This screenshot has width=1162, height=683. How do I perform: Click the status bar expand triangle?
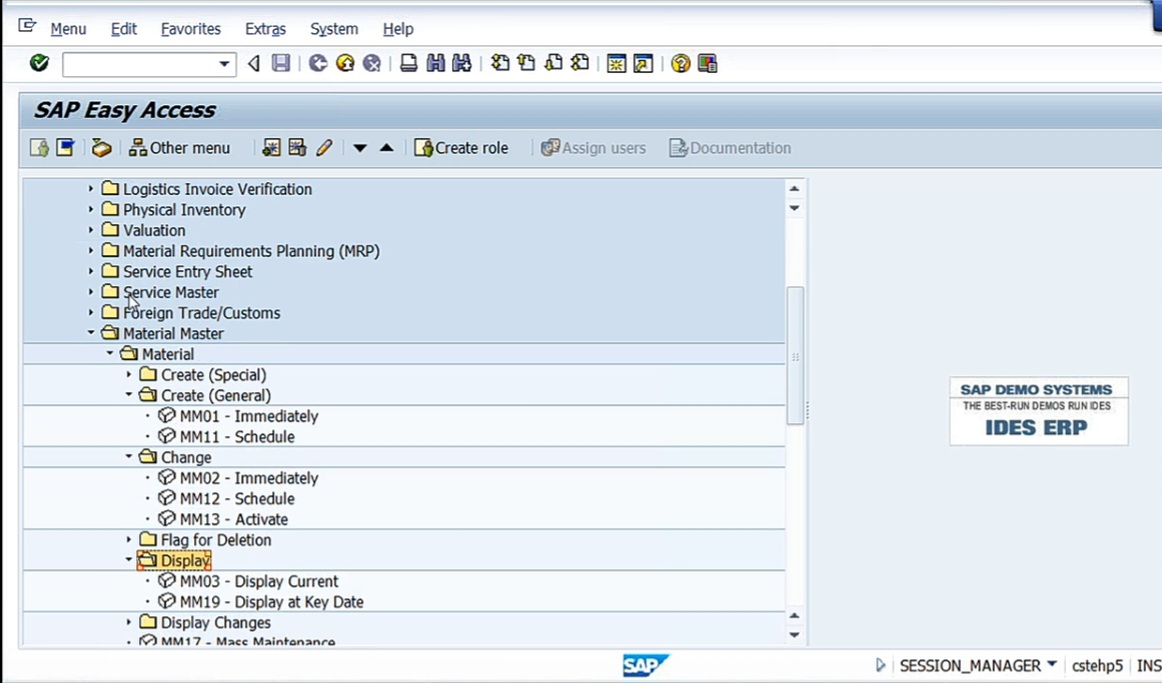click(880, 665)
